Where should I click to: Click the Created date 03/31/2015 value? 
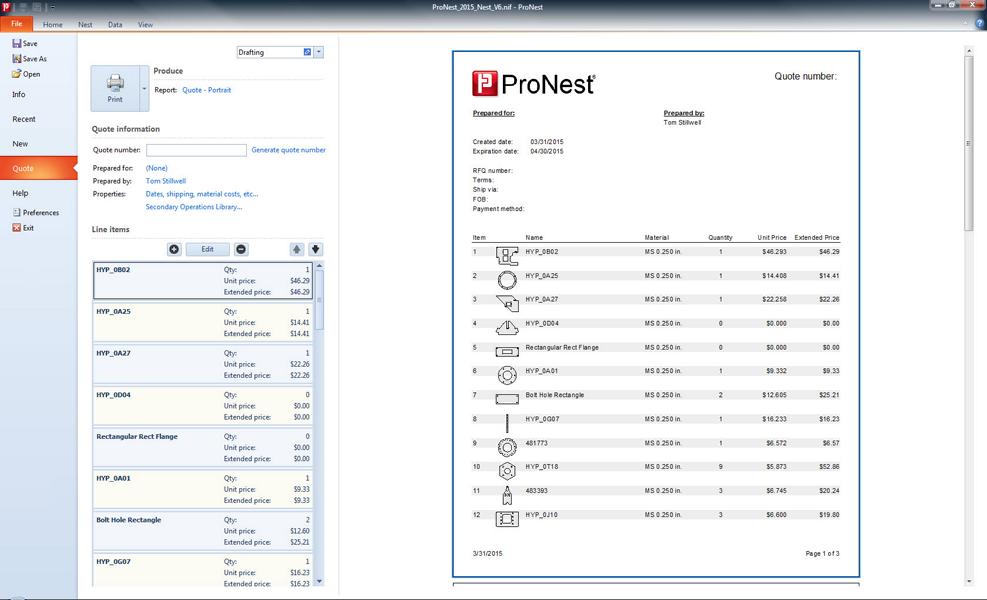(547, 142)
